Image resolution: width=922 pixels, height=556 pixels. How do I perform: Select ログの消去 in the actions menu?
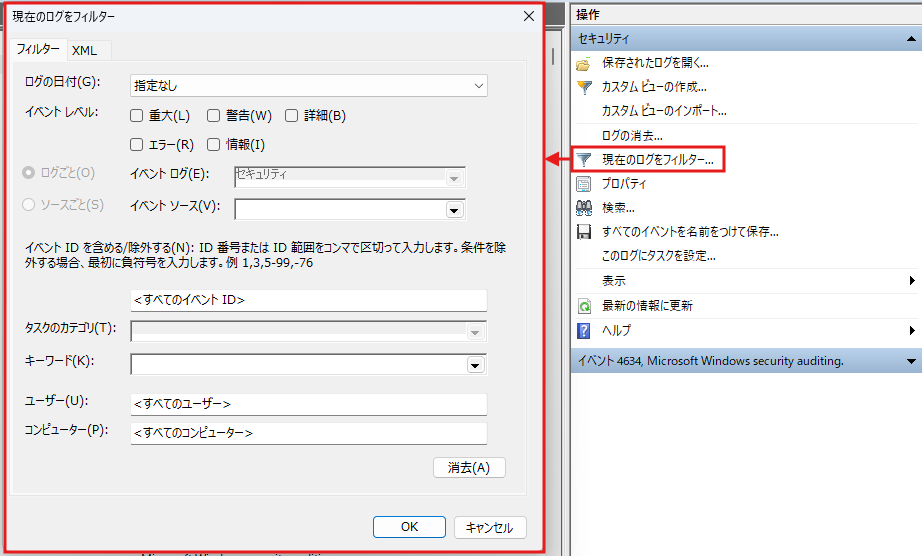coord(632,135)
